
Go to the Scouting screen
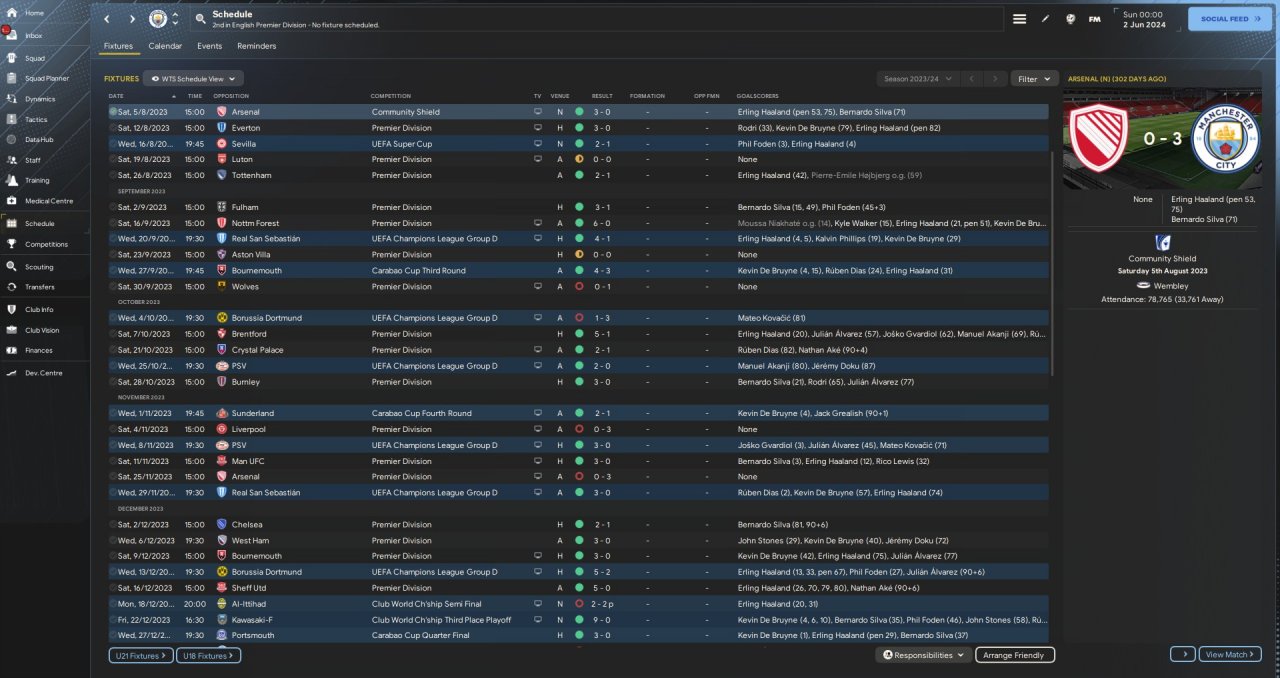coord(39,267)
